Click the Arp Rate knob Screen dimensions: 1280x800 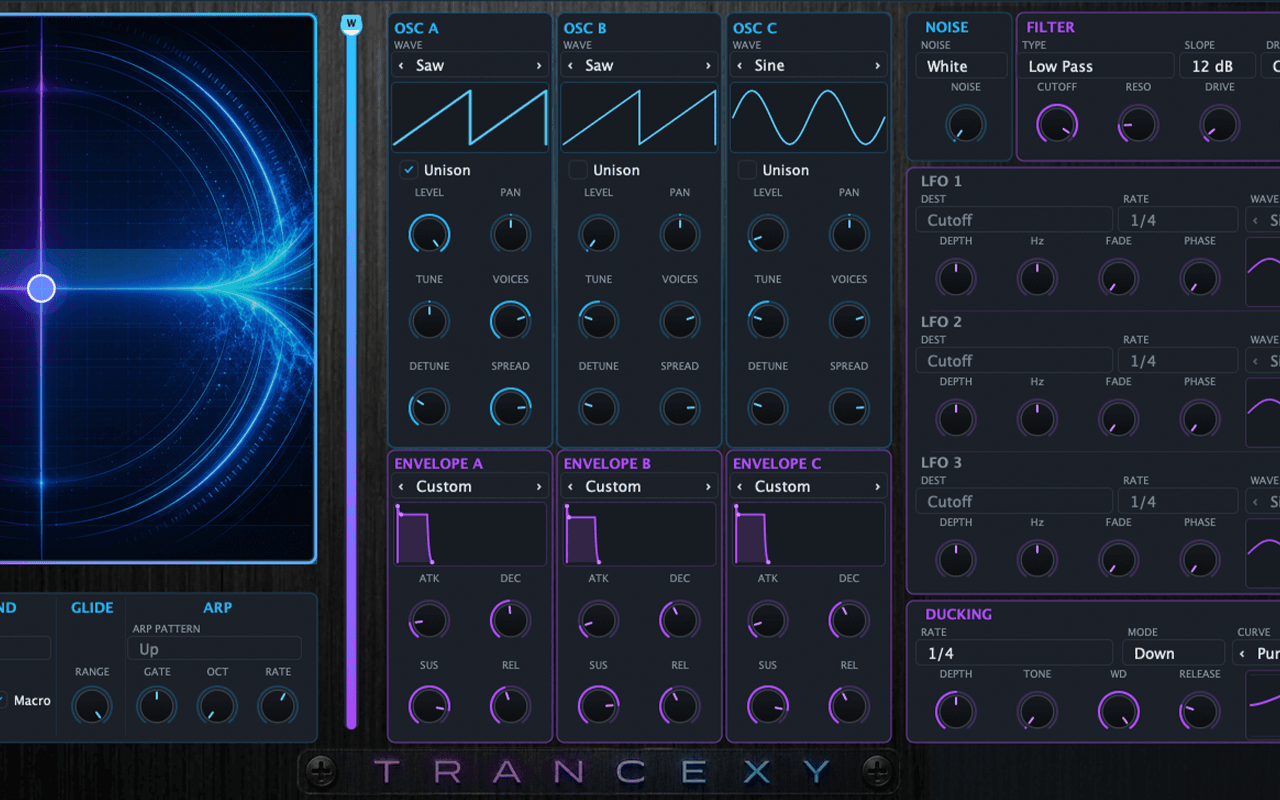pyautogui.click(x=278, y=706)
